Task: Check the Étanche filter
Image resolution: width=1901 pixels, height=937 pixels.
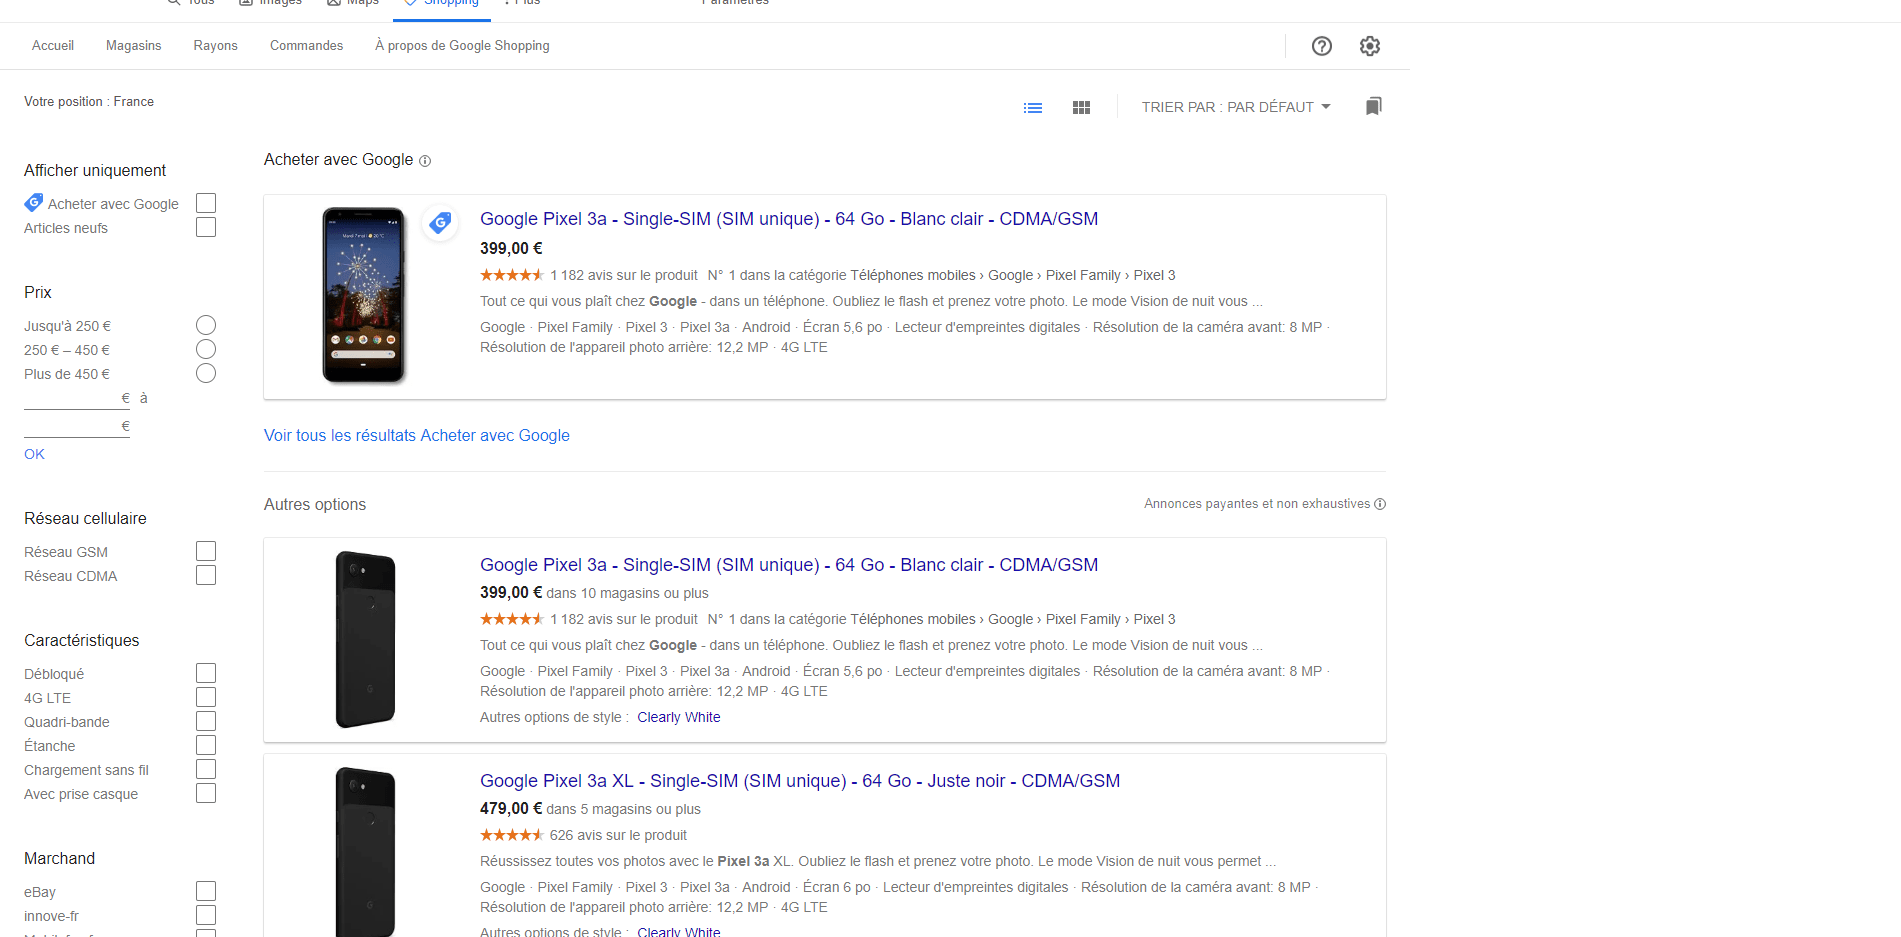Action: click(206, 745)
